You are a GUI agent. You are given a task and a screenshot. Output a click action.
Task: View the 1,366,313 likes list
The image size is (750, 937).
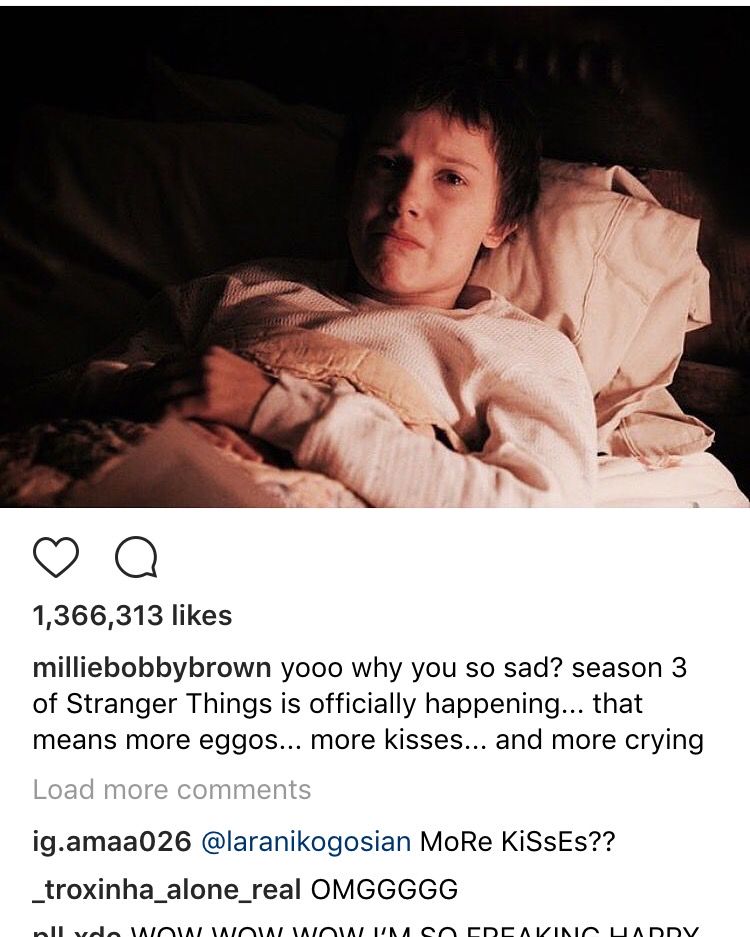click(132, 616)
